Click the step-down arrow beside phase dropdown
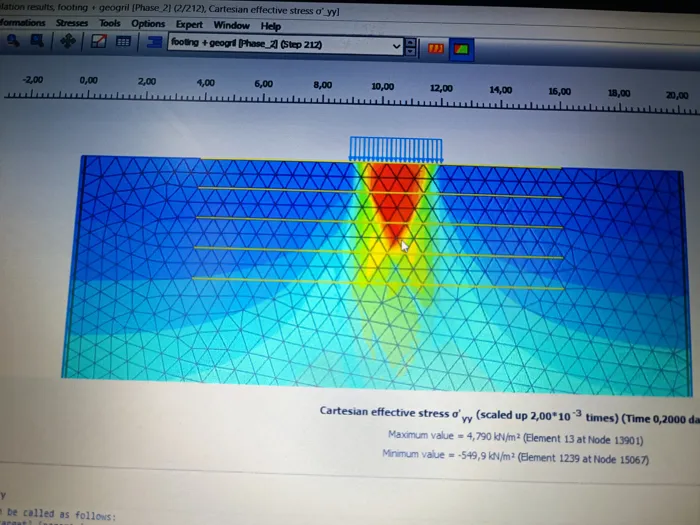This screenshot has height=525, width=700. tap(411, 51)
